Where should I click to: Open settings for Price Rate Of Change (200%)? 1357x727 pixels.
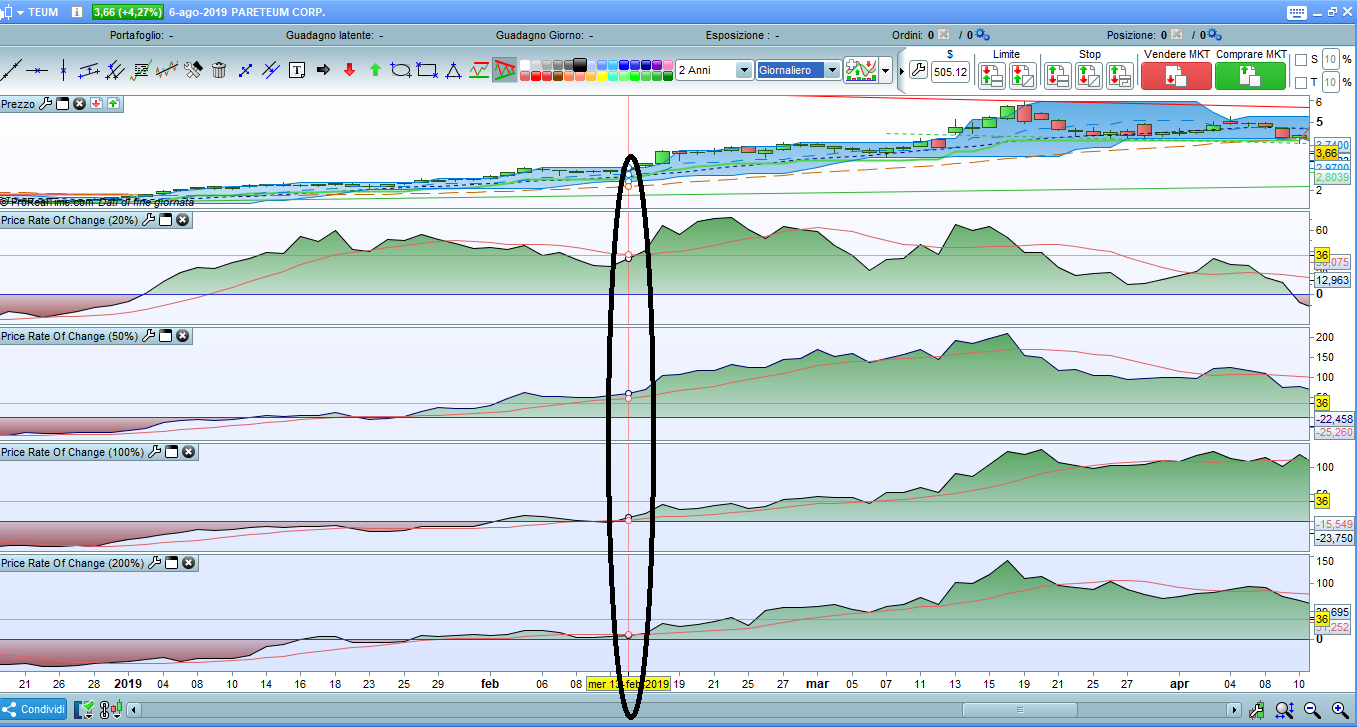click(x=155, y=563)
